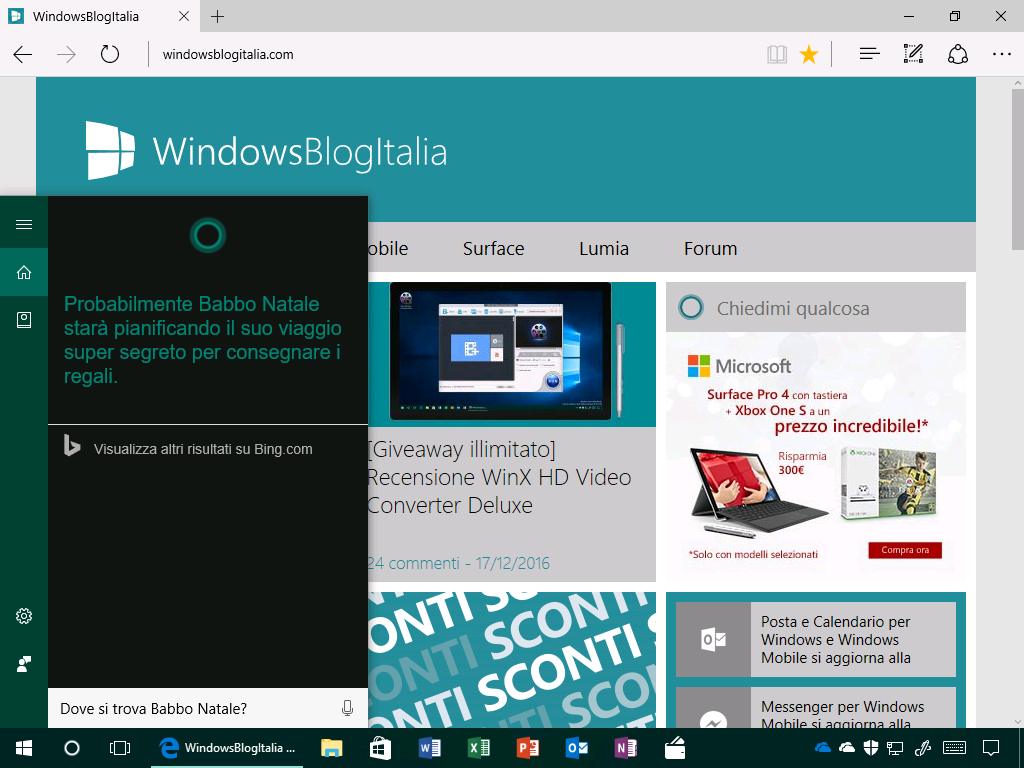Open the Action Center notifications

pyautogui.click(x=991, y=748)
